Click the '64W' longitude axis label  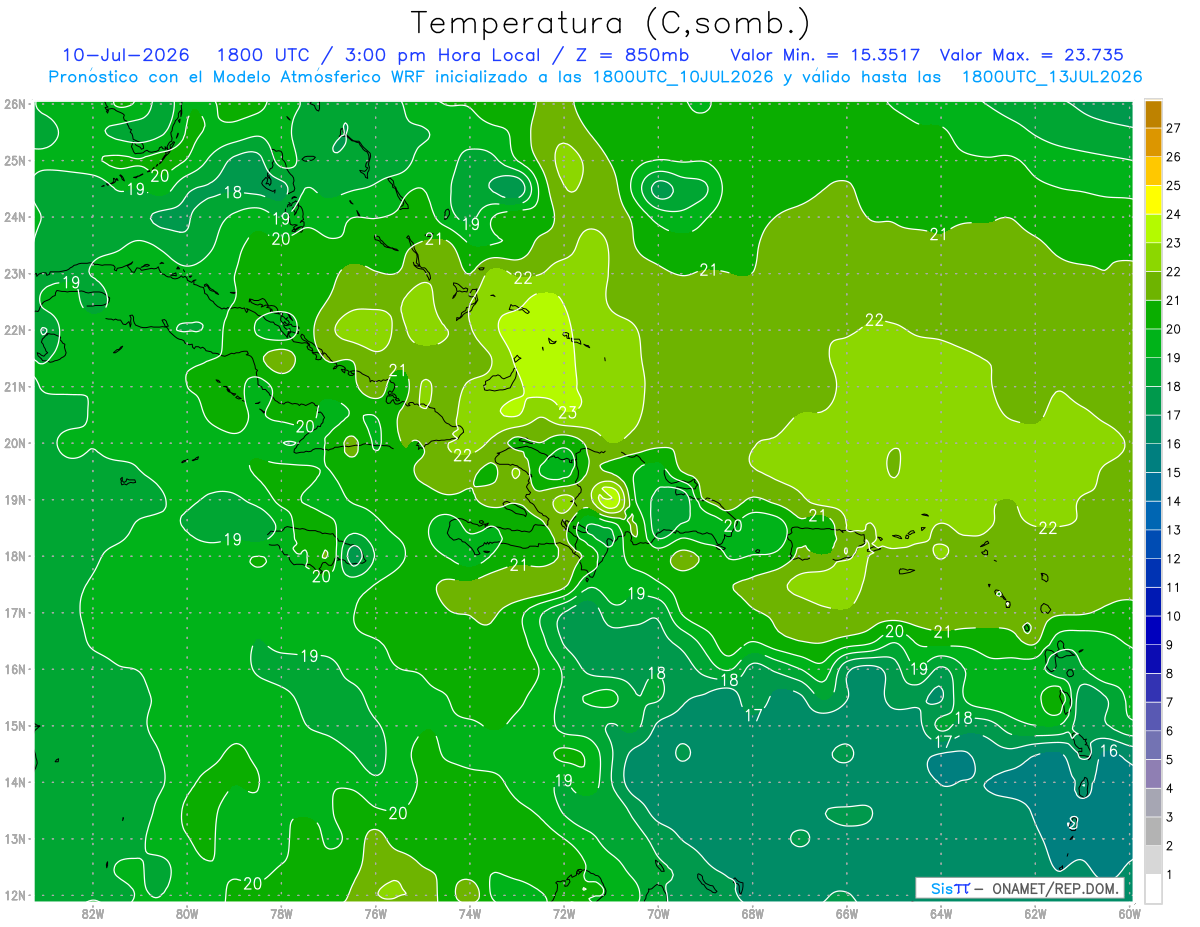pyautogui.click(x=941, y=912)
